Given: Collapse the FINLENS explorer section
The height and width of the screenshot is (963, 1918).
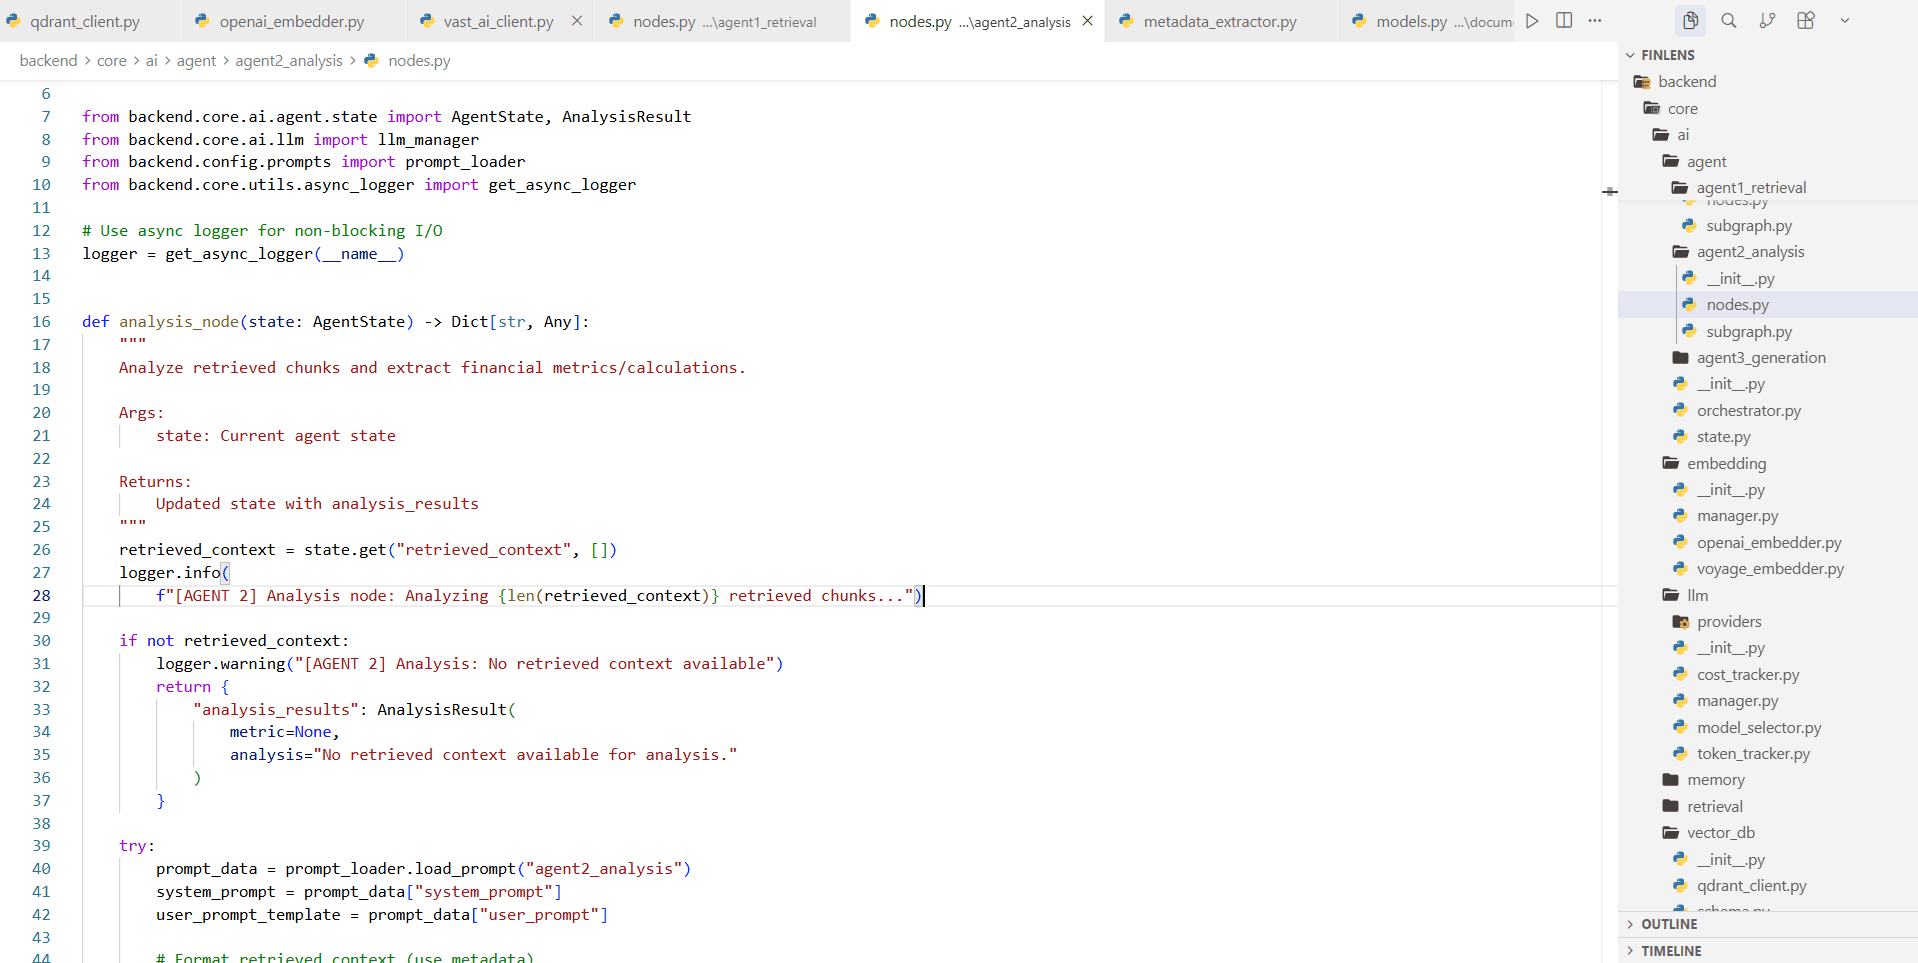Looking at the screenshot, I should coord(1631,54).
